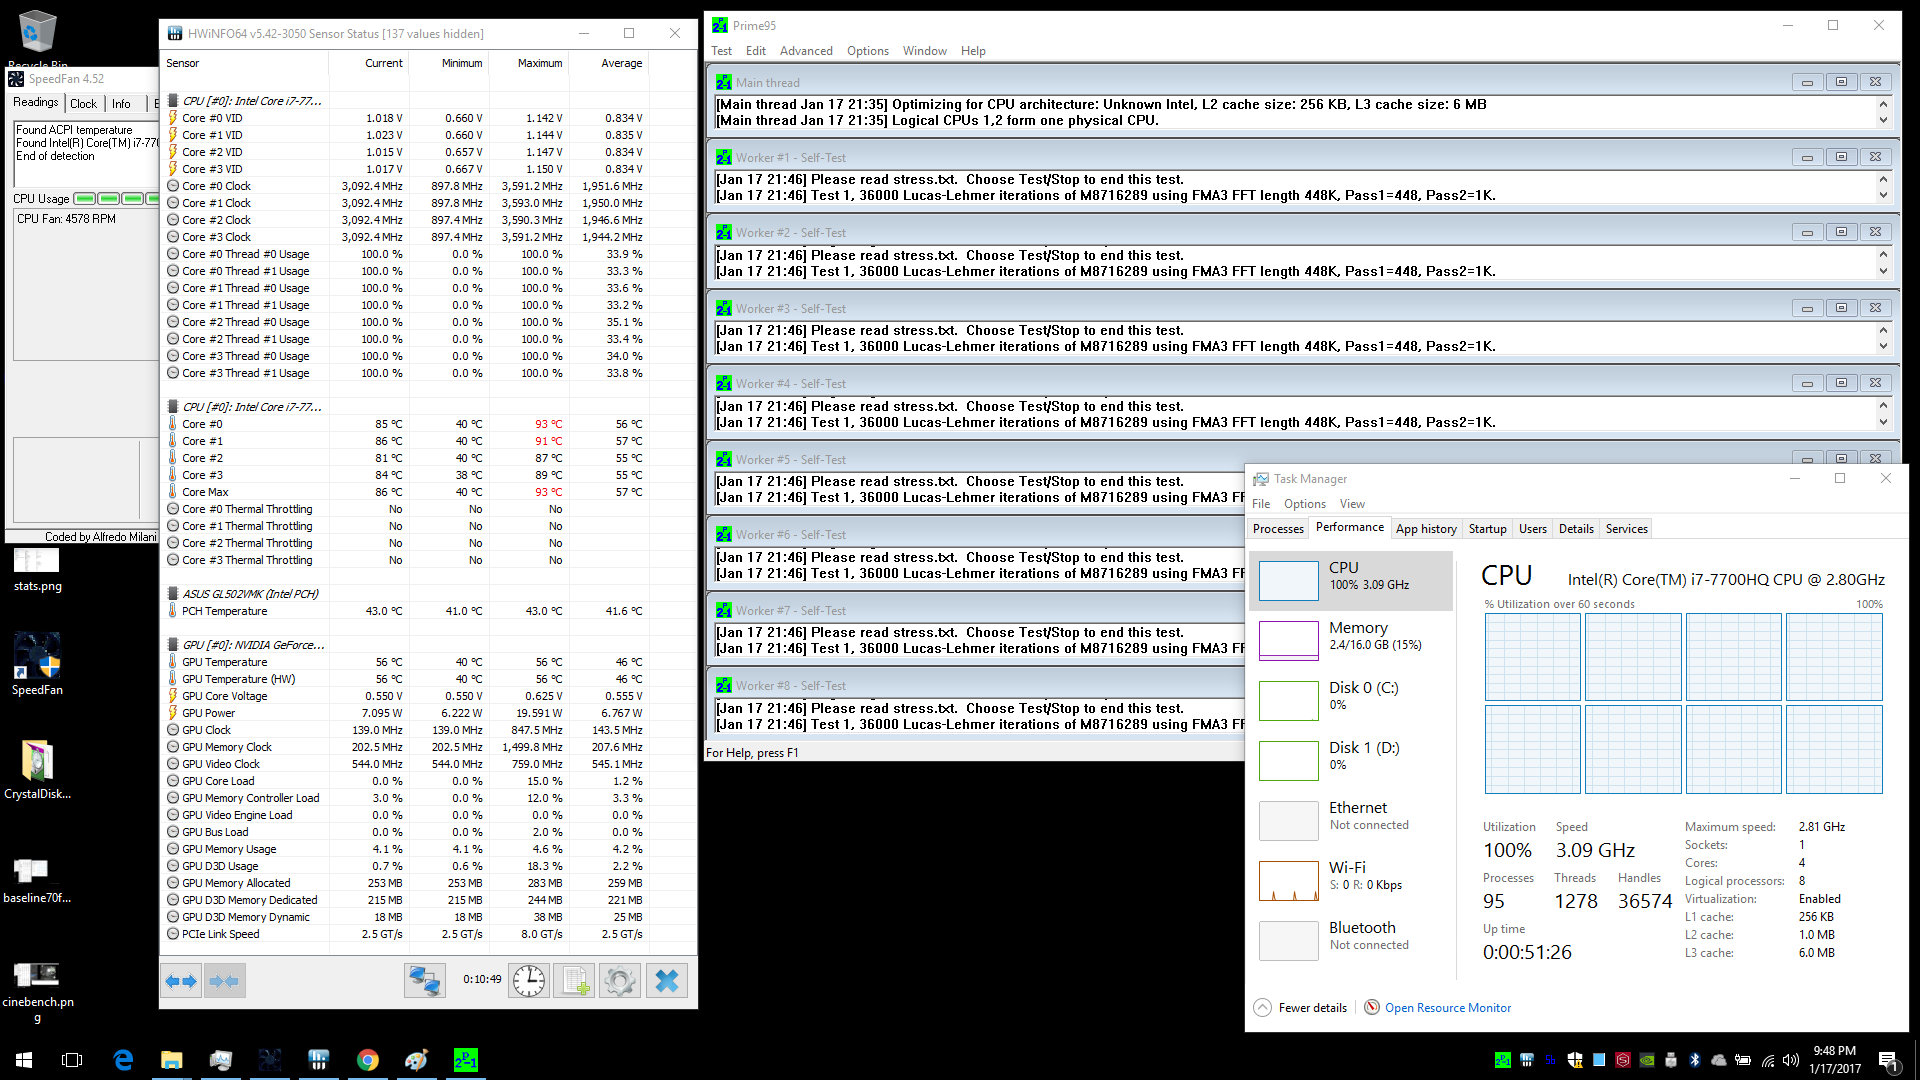Select CrystalDisk desktop shortcut
This screenshot has height=1080, width=1920.
tap(37, 770)
